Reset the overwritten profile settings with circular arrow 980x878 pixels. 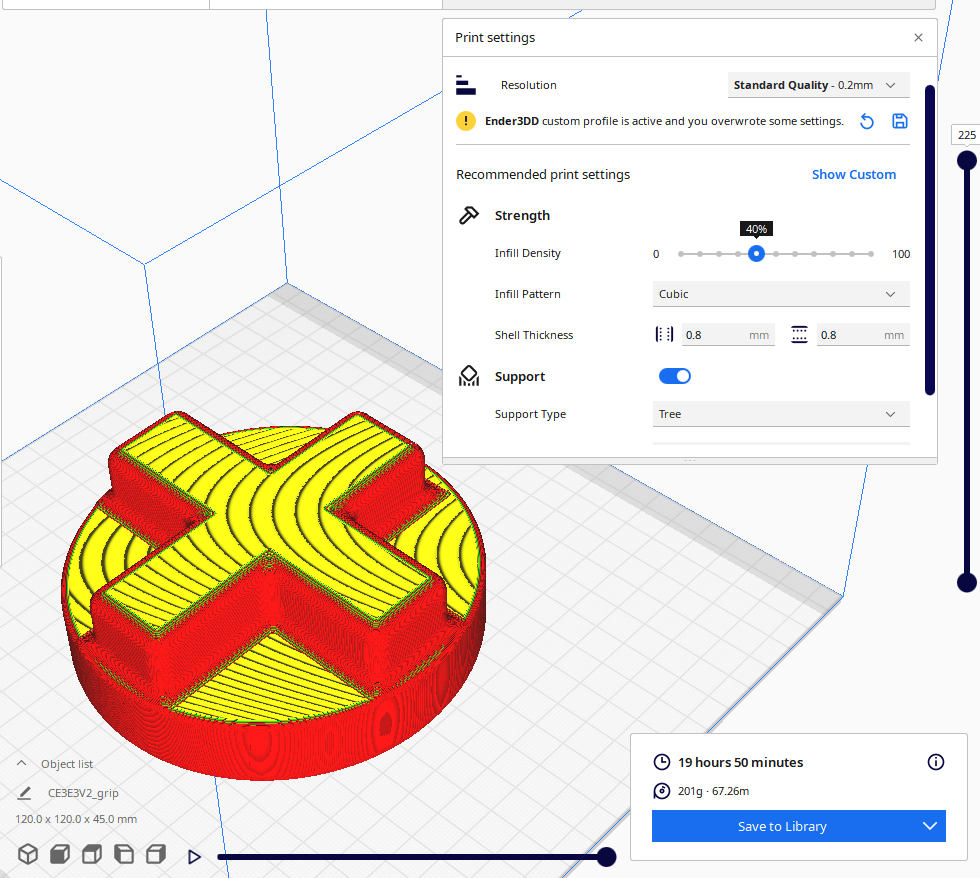[866, 121]
